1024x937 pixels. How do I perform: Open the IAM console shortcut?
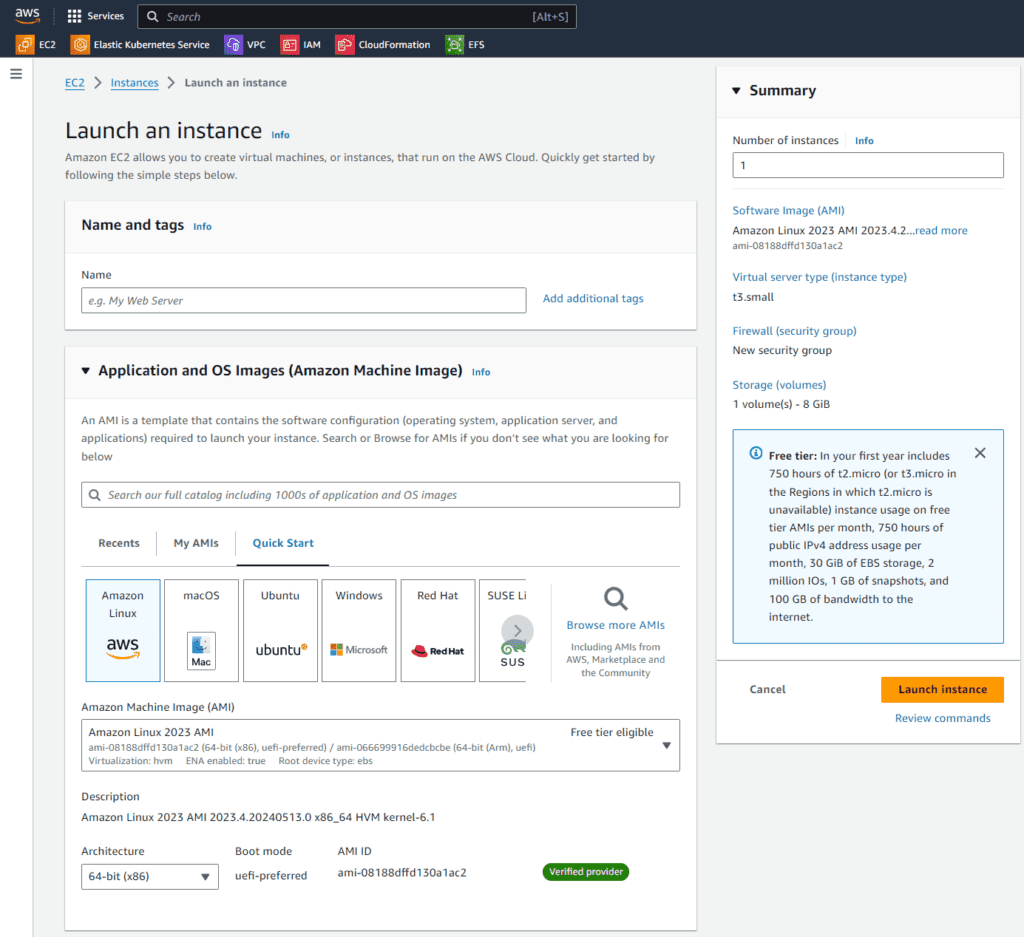point(301,44)
